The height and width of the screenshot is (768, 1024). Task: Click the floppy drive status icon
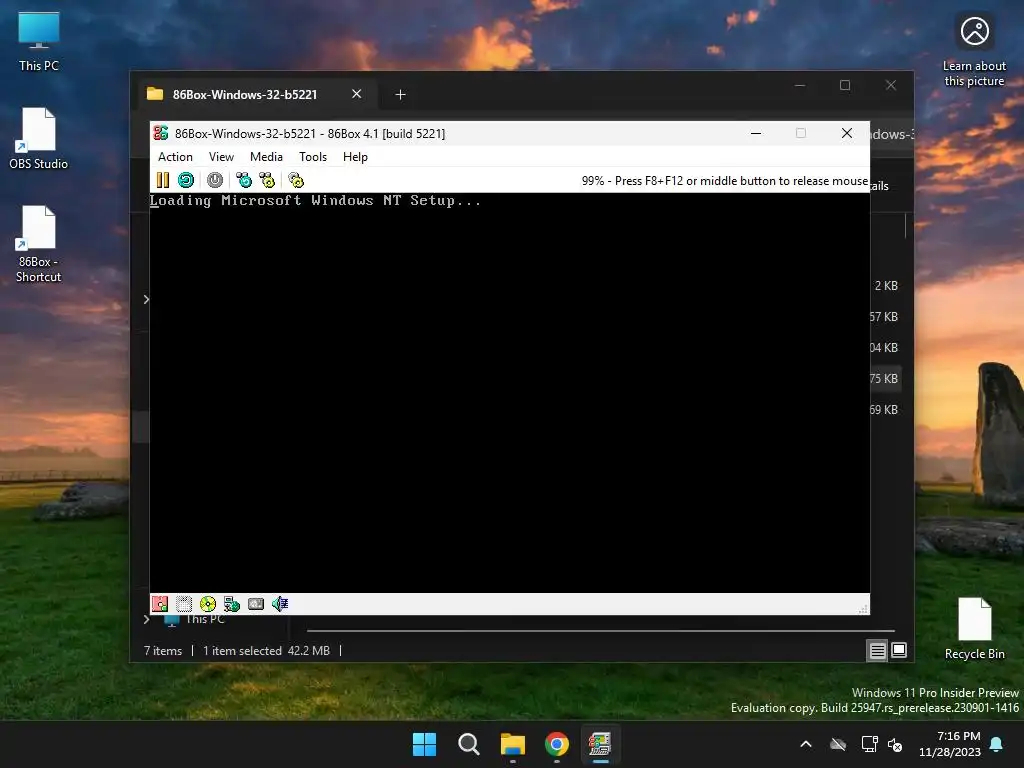coord(160,604)
